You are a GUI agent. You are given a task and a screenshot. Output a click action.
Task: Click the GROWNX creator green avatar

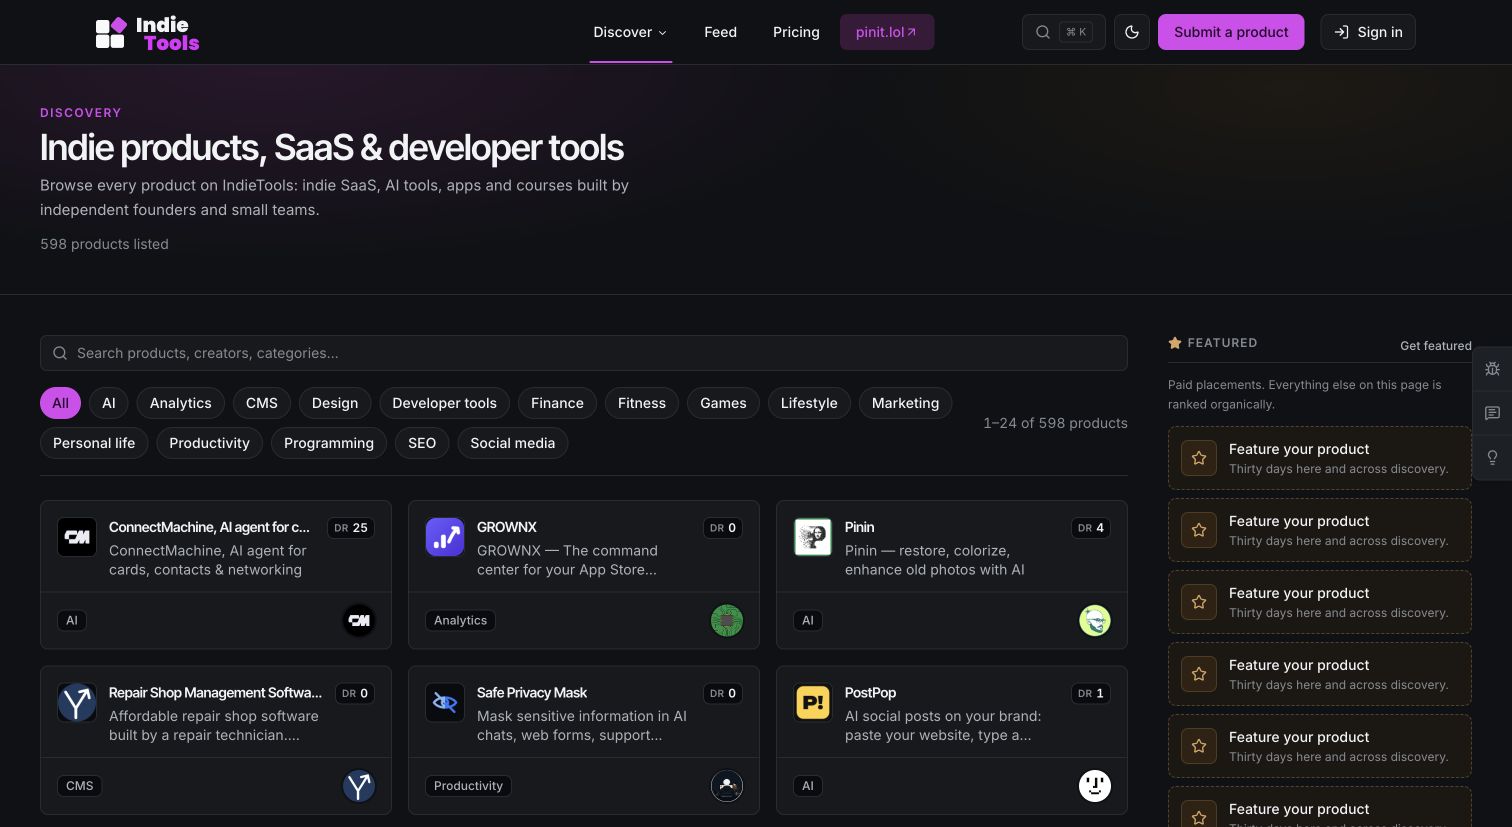[727, 620]
